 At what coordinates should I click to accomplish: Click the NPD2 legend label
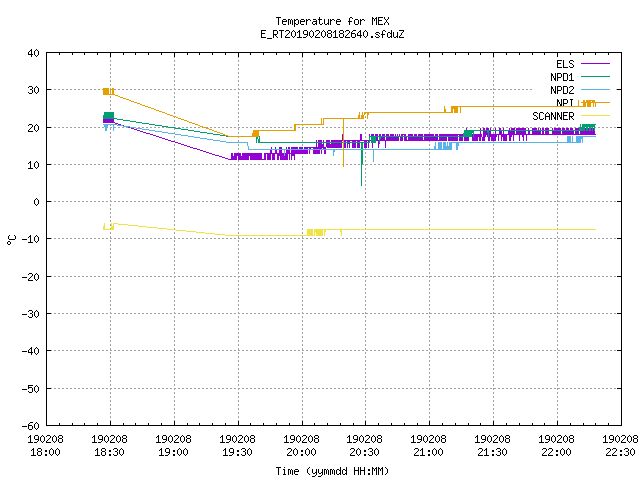pos(562,90)
